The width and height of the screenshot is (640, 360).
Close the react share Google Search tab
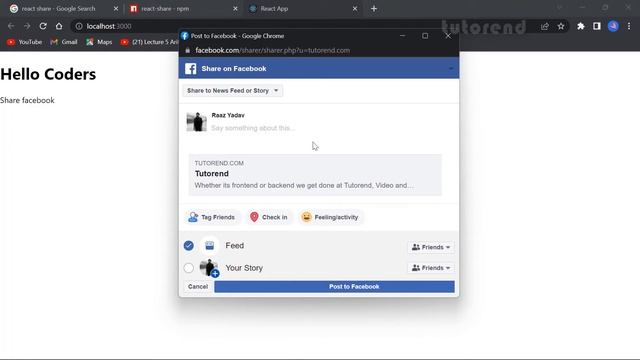pos(116,9)
